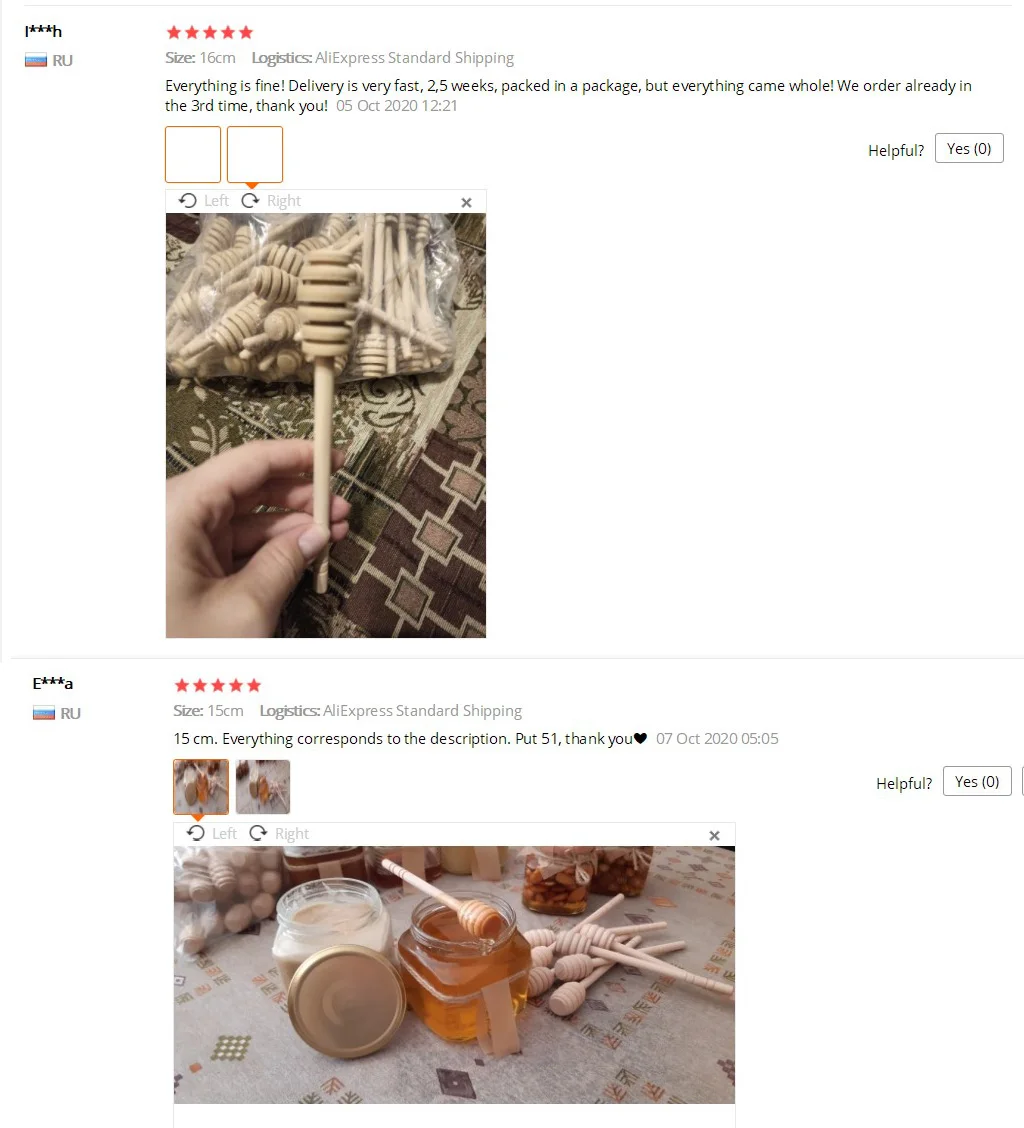Mark I***h's review as helpful with Yes (0)
The height and width of the screenshot is (1128, 1024).
tap(969, 148)
